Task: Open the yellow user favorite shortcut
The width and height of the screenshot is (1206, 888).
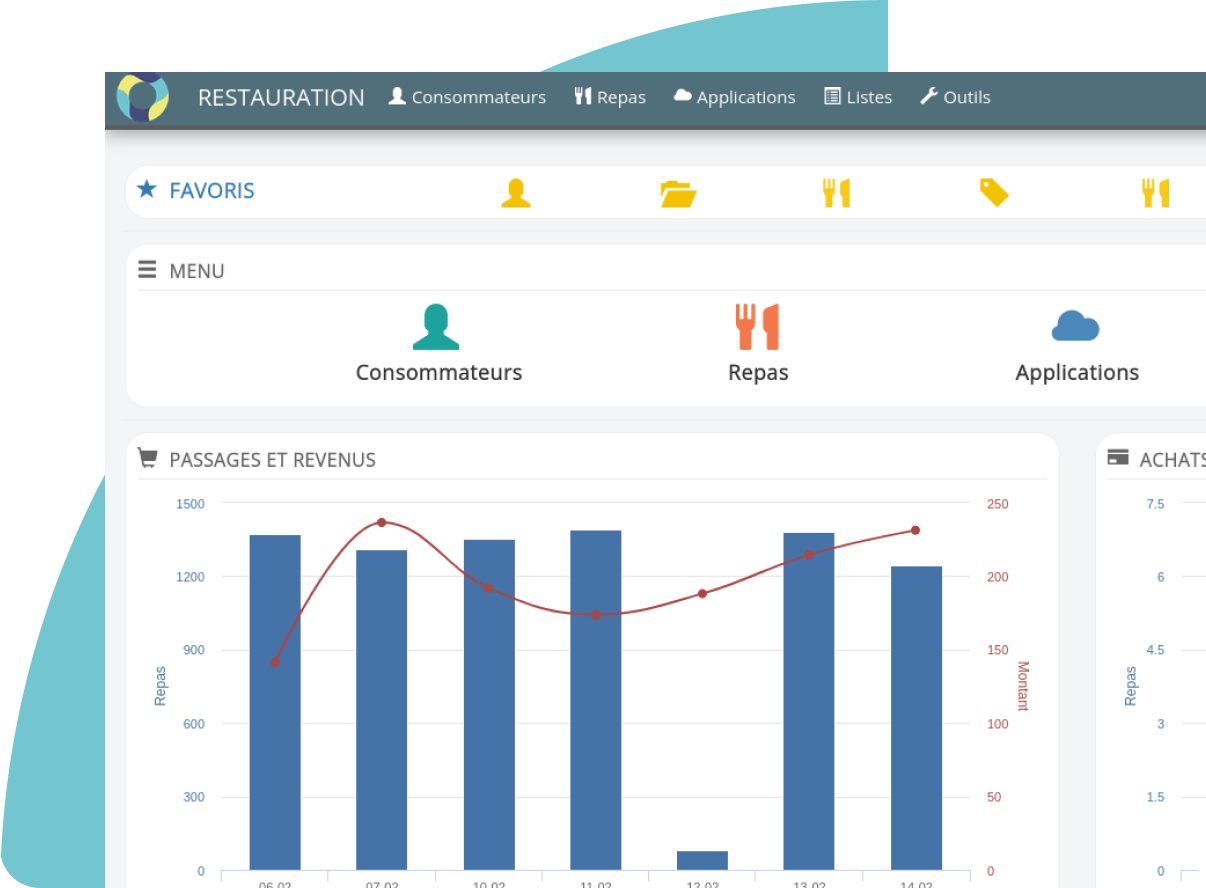Action: coord(515,192)
